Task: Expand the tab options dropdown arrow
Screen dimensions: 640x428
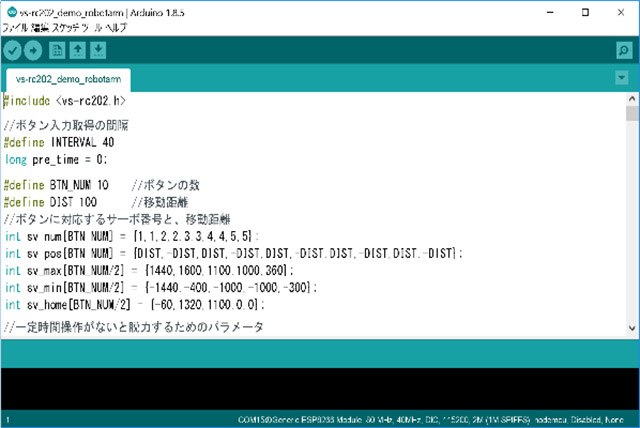Action: (x=622, y=78)
